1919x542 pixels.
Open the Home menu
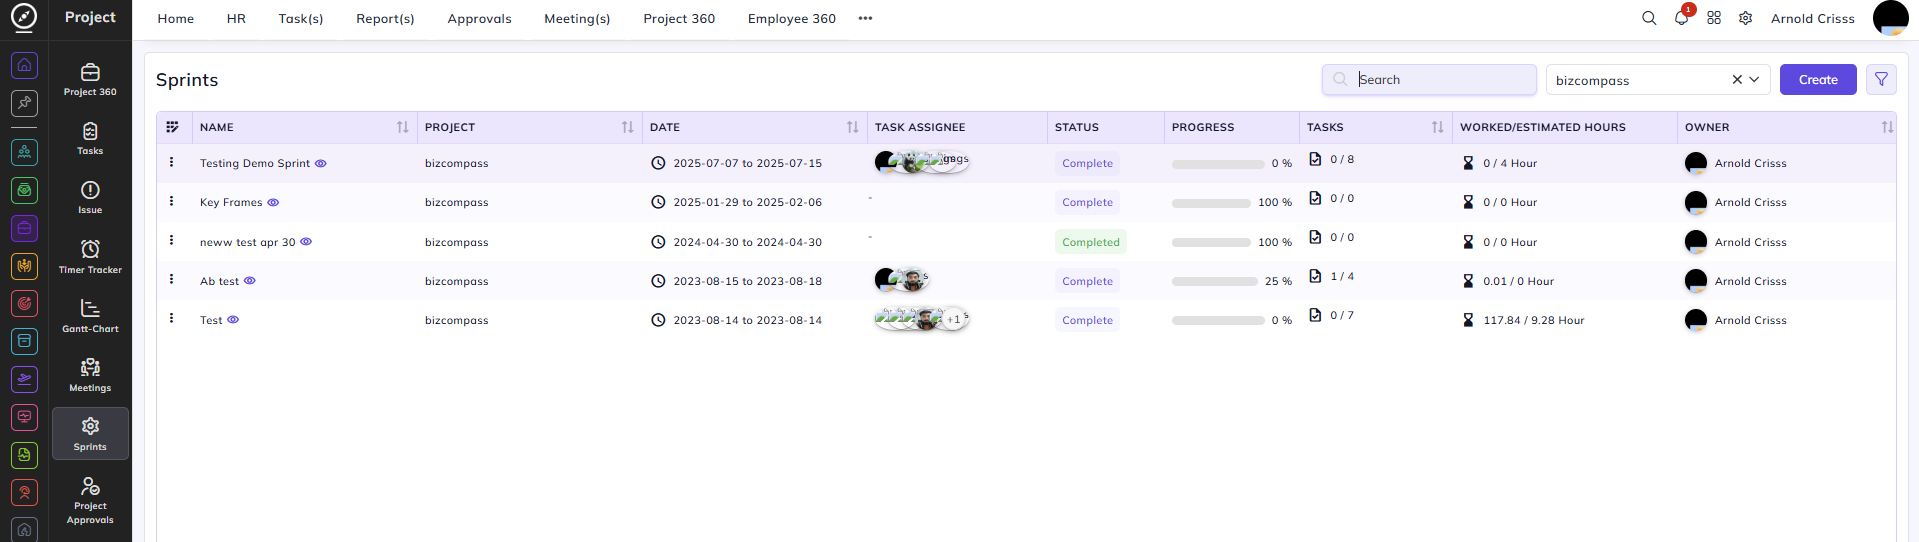pos(176,18)
